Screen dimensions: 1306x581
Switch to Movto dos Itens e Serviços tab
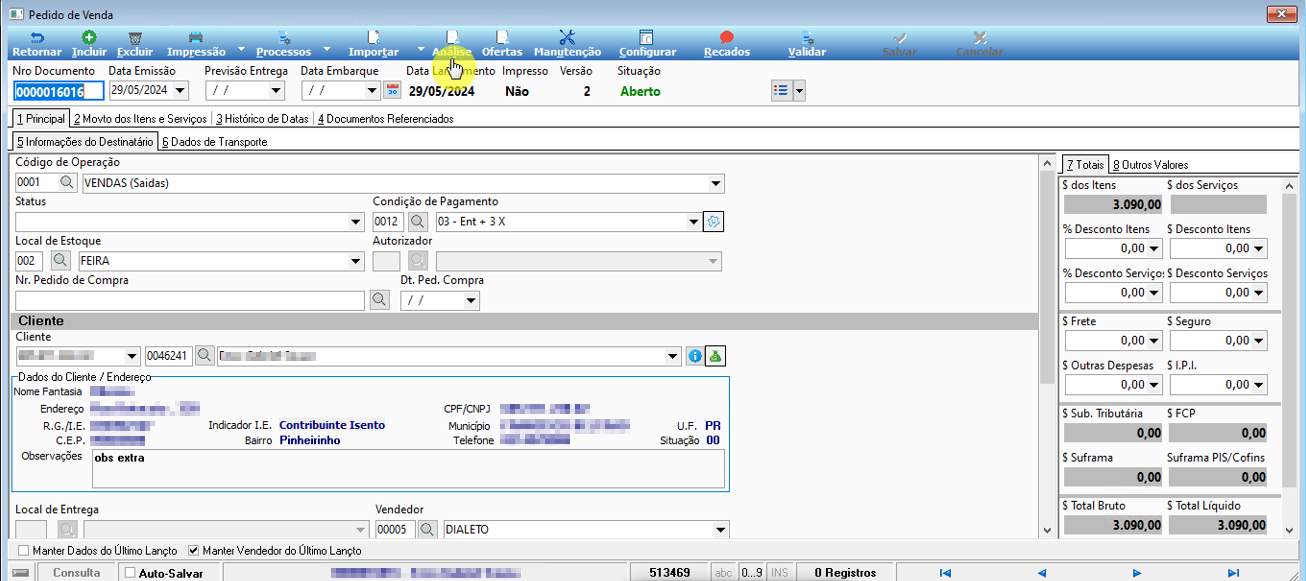coord(140,119)
